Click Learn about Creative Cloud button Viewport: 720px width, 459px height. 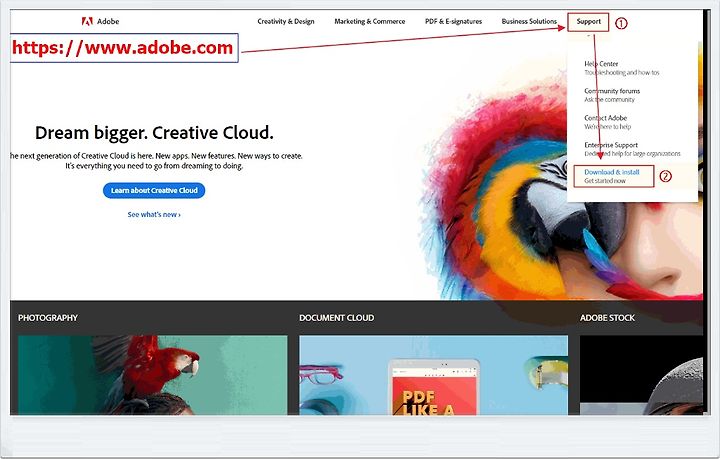point(154,190)
